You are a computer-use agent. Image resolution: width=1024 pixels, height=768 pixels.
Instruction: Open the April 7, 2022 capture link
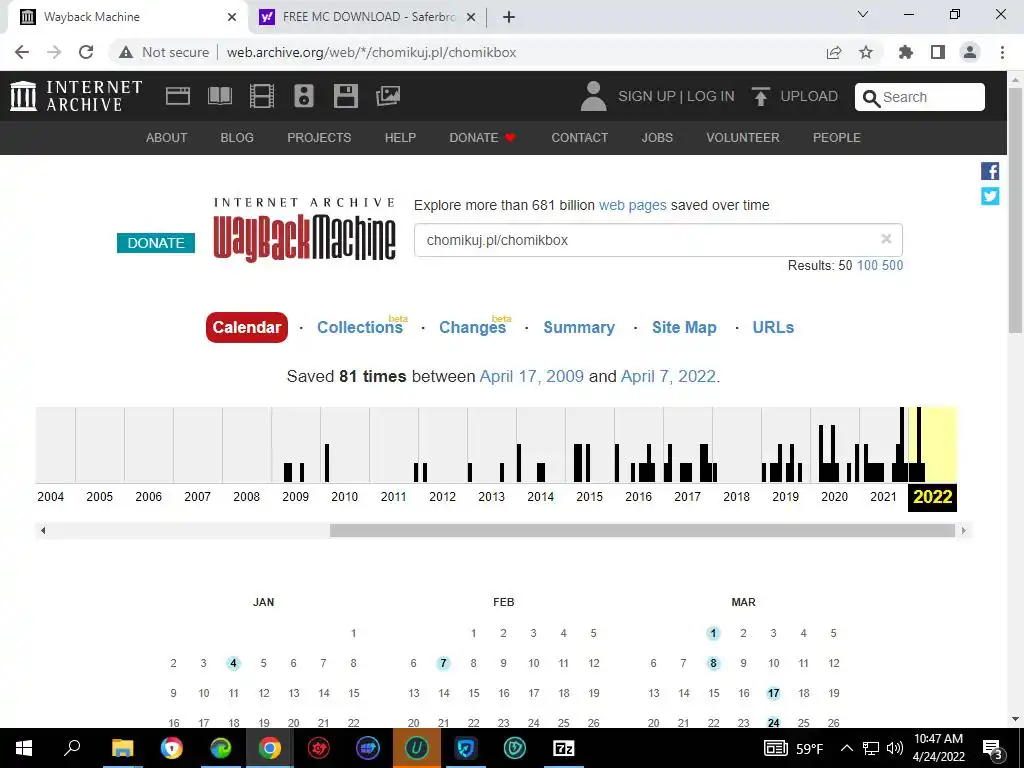(x=668, y=377)
